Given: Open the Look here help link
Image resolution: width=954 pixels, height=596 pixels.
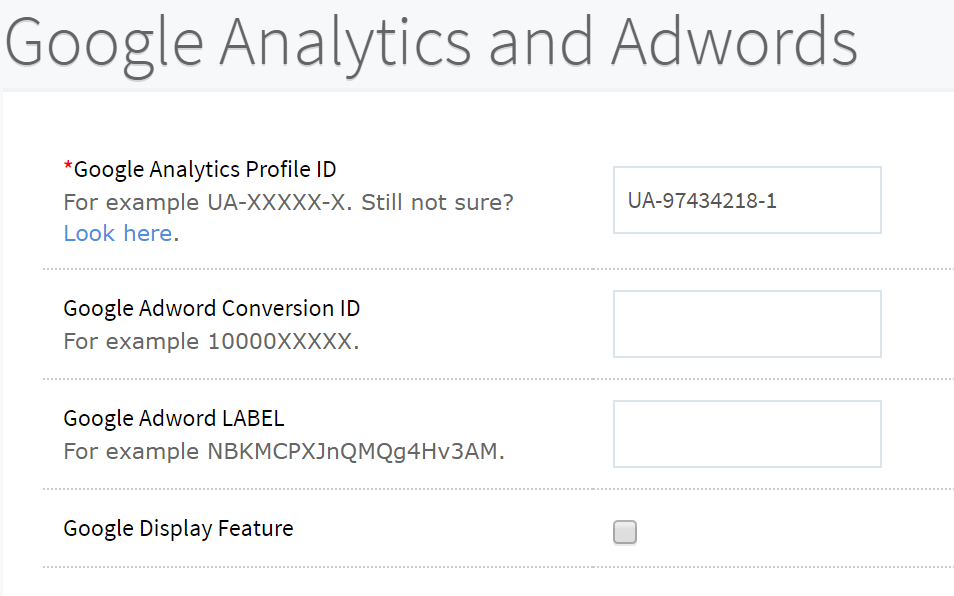Looking at the screenshot, I should point(118,234).
